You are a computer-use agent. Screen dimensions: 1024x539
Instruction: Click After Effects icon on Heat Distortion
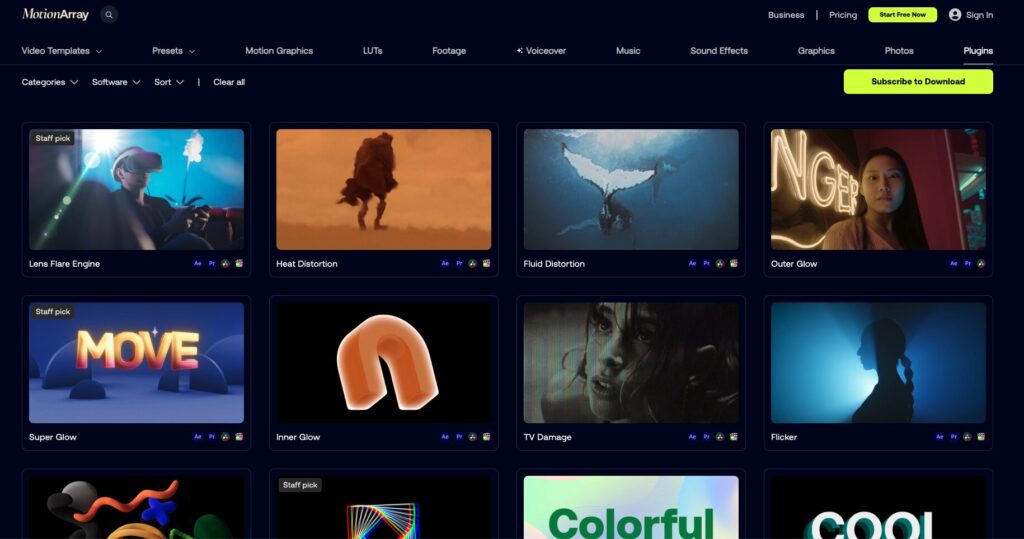pos(445,263)
